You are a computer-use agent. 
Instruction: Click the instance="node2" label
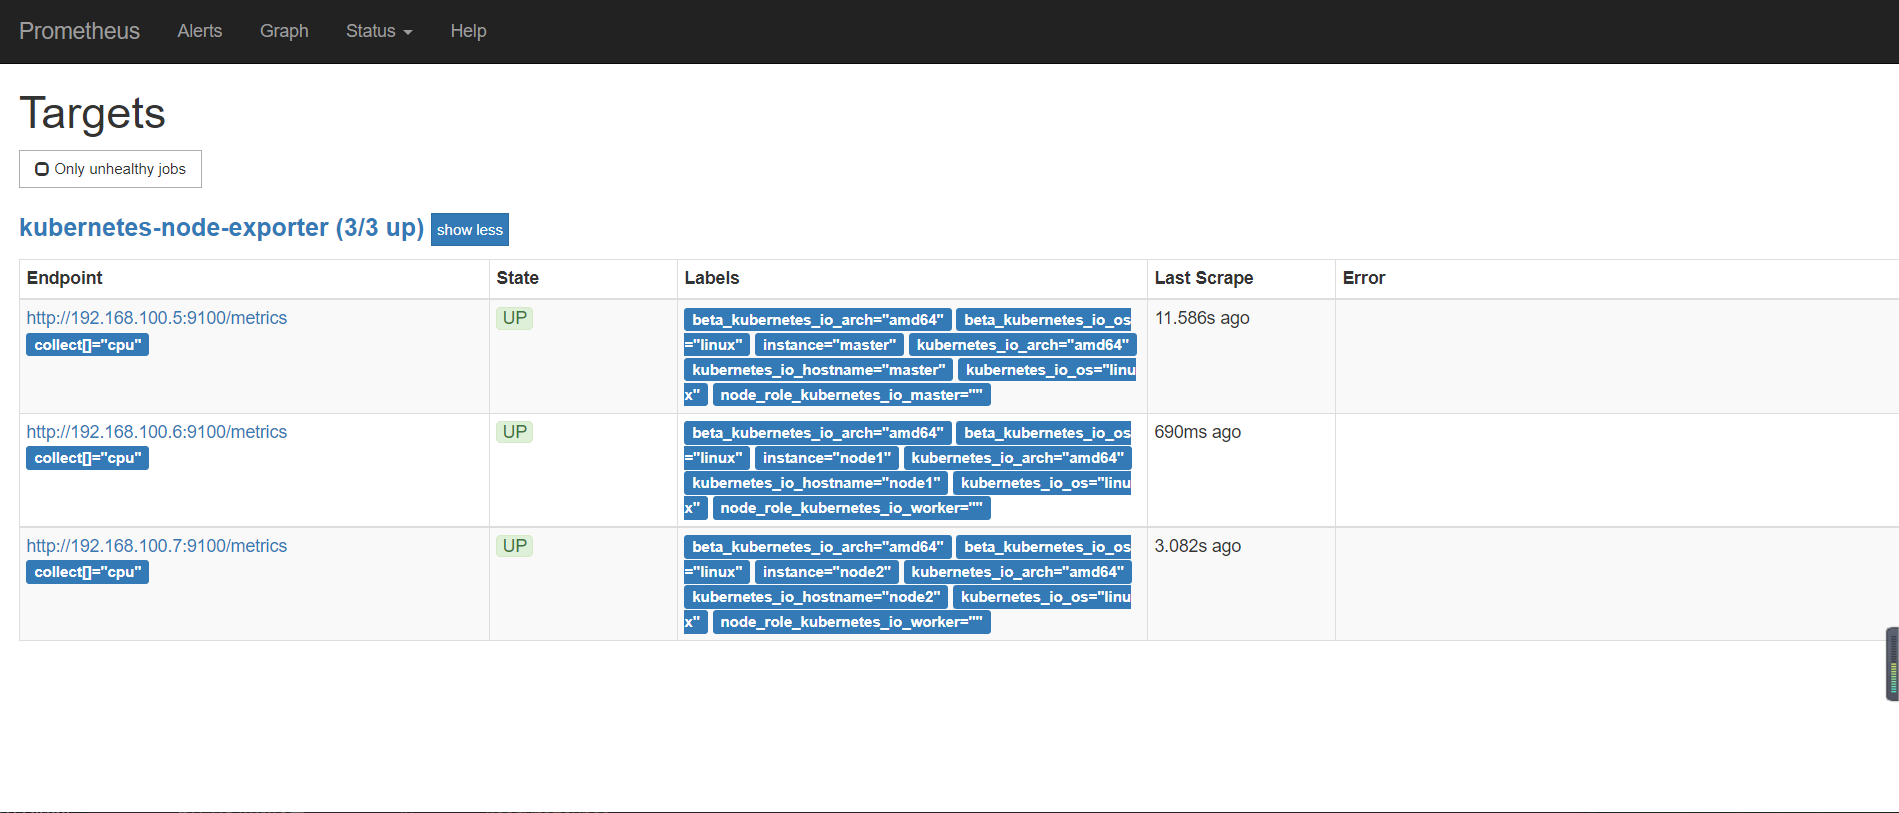click(x=827, y=572)
